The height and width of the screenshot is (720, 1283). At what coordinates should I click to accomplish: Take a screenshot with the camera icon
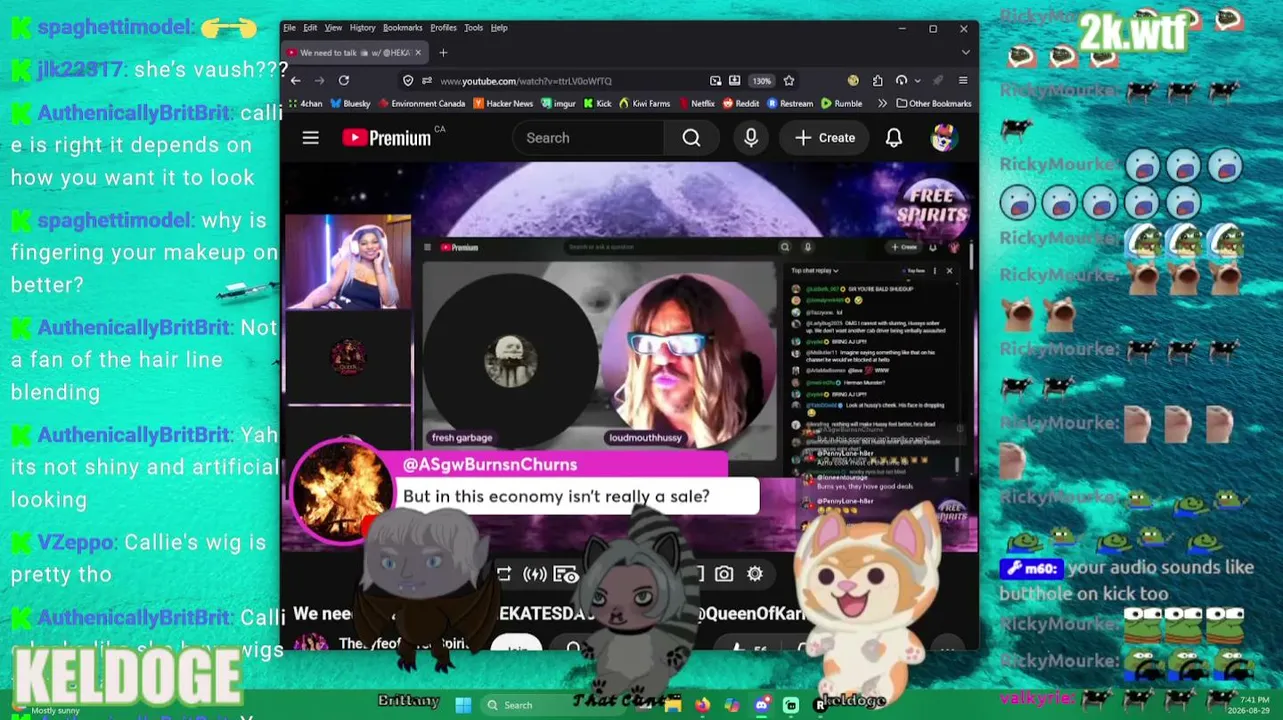tap(724, 574)
